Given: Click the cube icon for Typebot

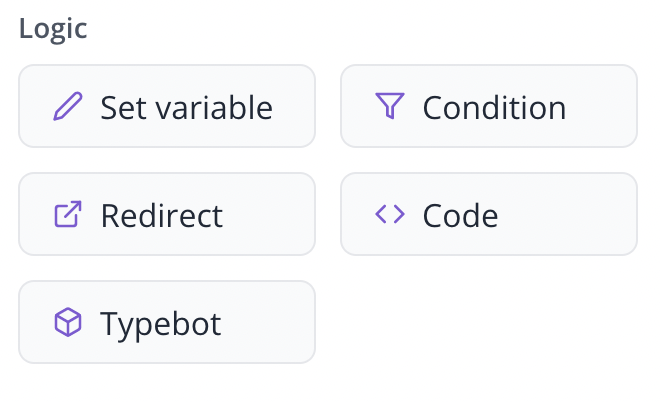Looking at the screenshot, I should 67,322.
